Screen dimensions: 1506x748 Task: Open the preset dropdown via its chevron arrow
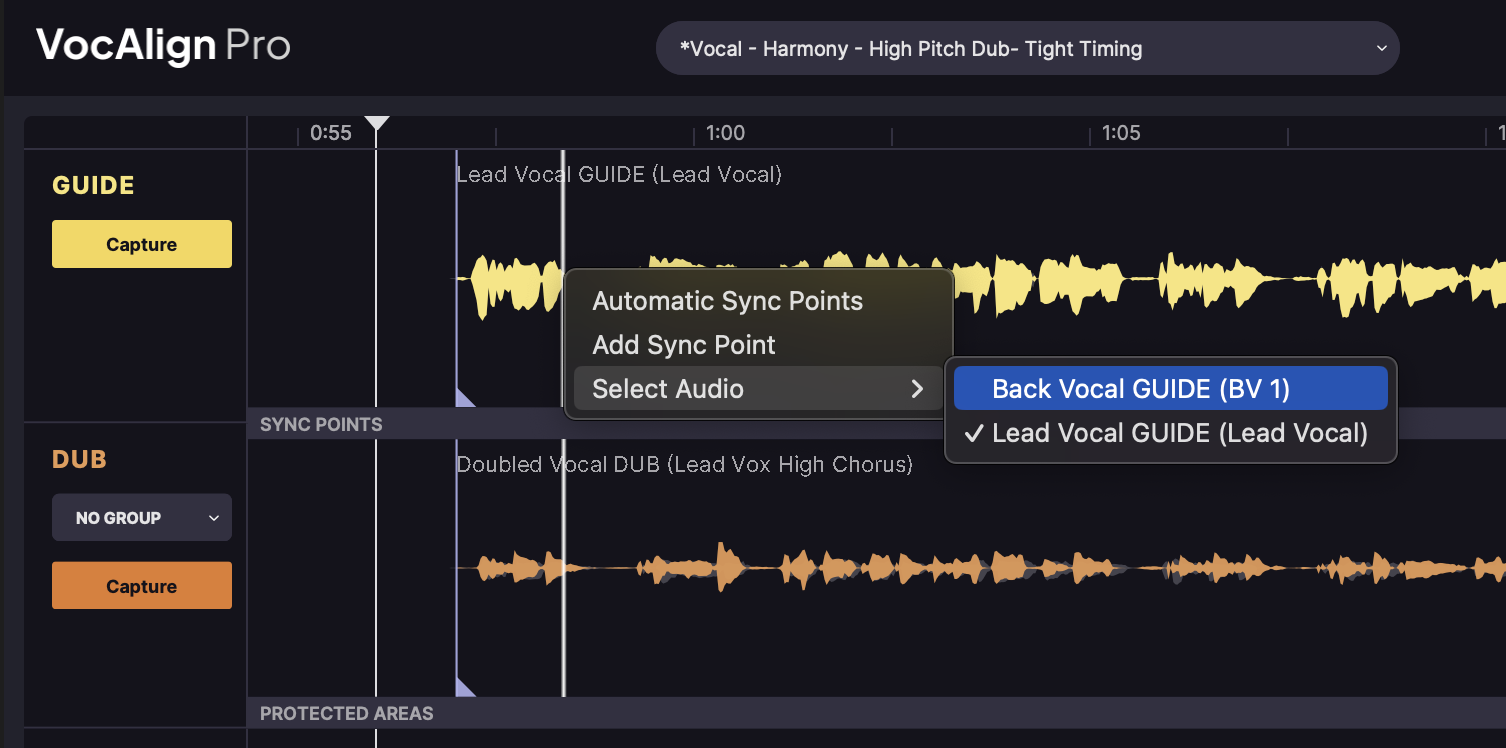point(1381,48)
